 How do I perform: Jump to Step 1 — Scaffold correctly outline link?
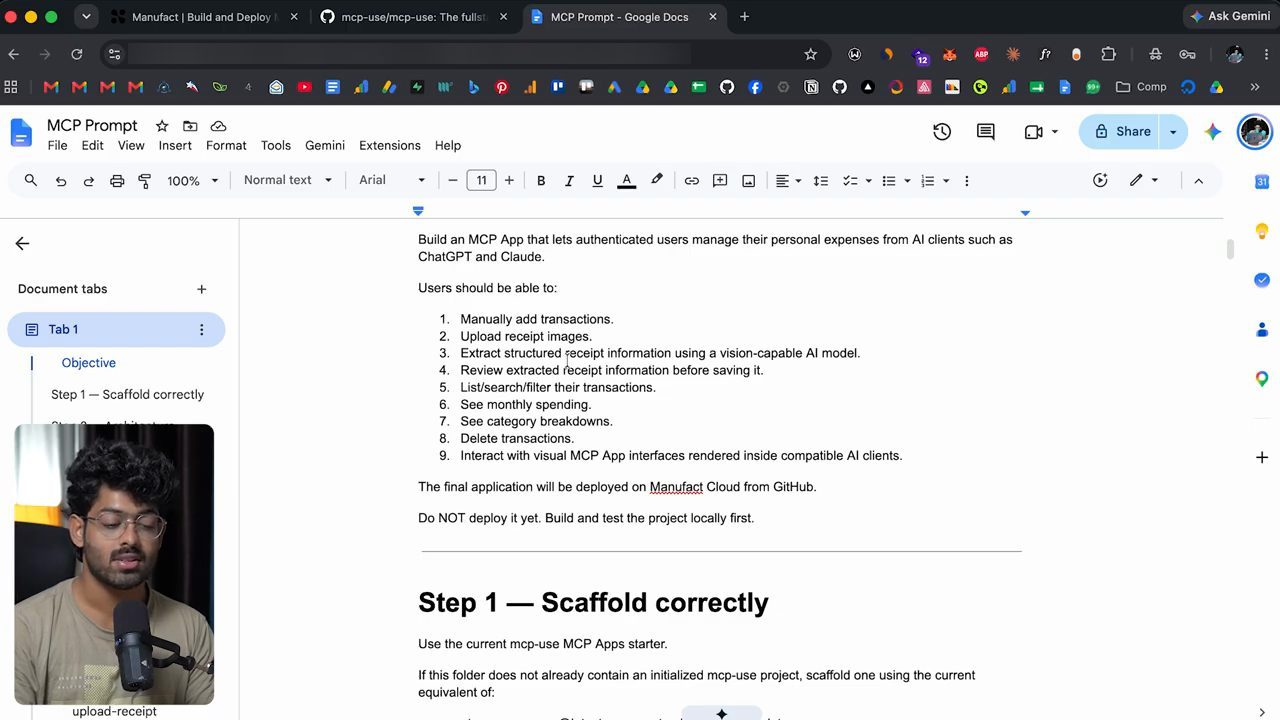127,395
